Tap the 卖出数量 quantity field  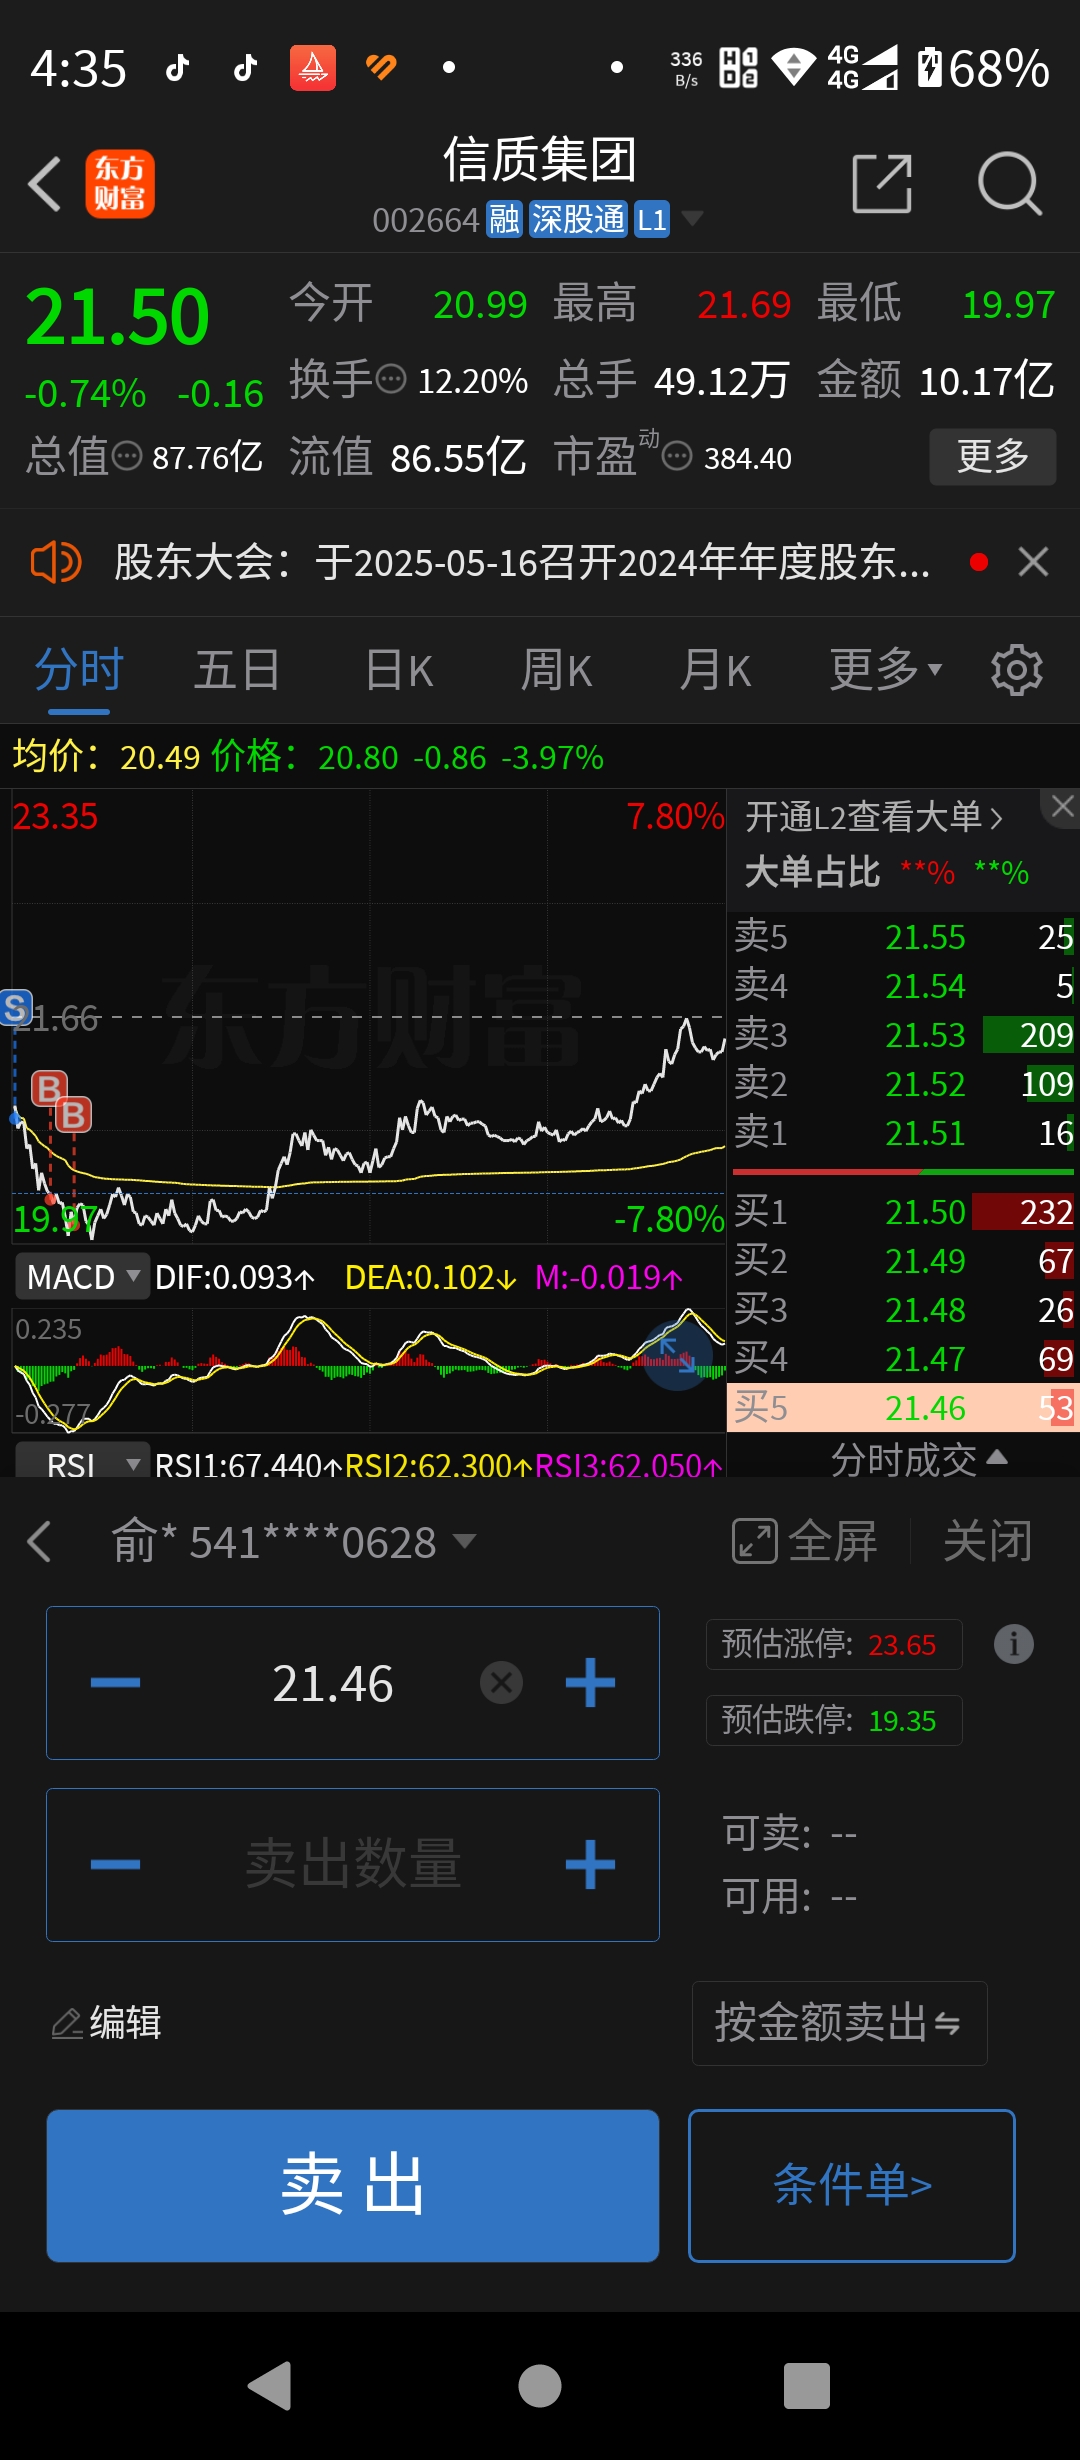(x=353, y=1865)
